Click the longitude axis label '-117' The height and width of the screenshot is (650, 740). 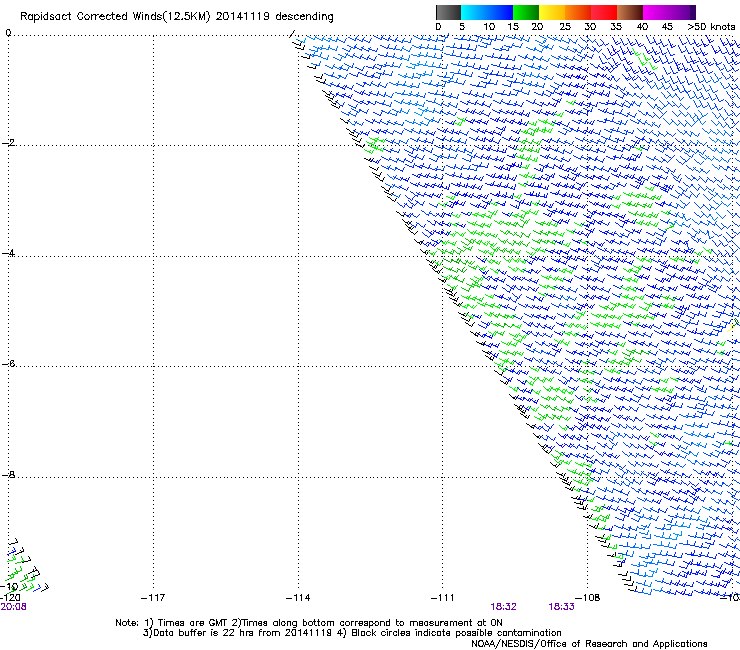click(x=153, y=598)
